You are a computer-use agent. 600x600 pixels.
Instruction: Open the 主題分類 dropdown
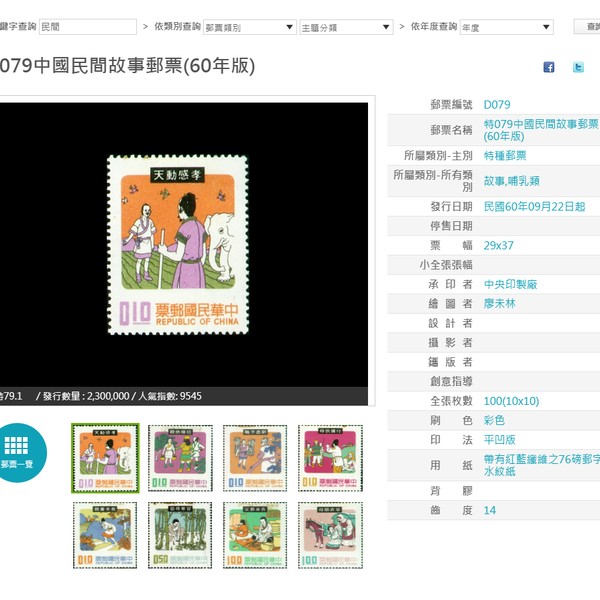(346, 27)
